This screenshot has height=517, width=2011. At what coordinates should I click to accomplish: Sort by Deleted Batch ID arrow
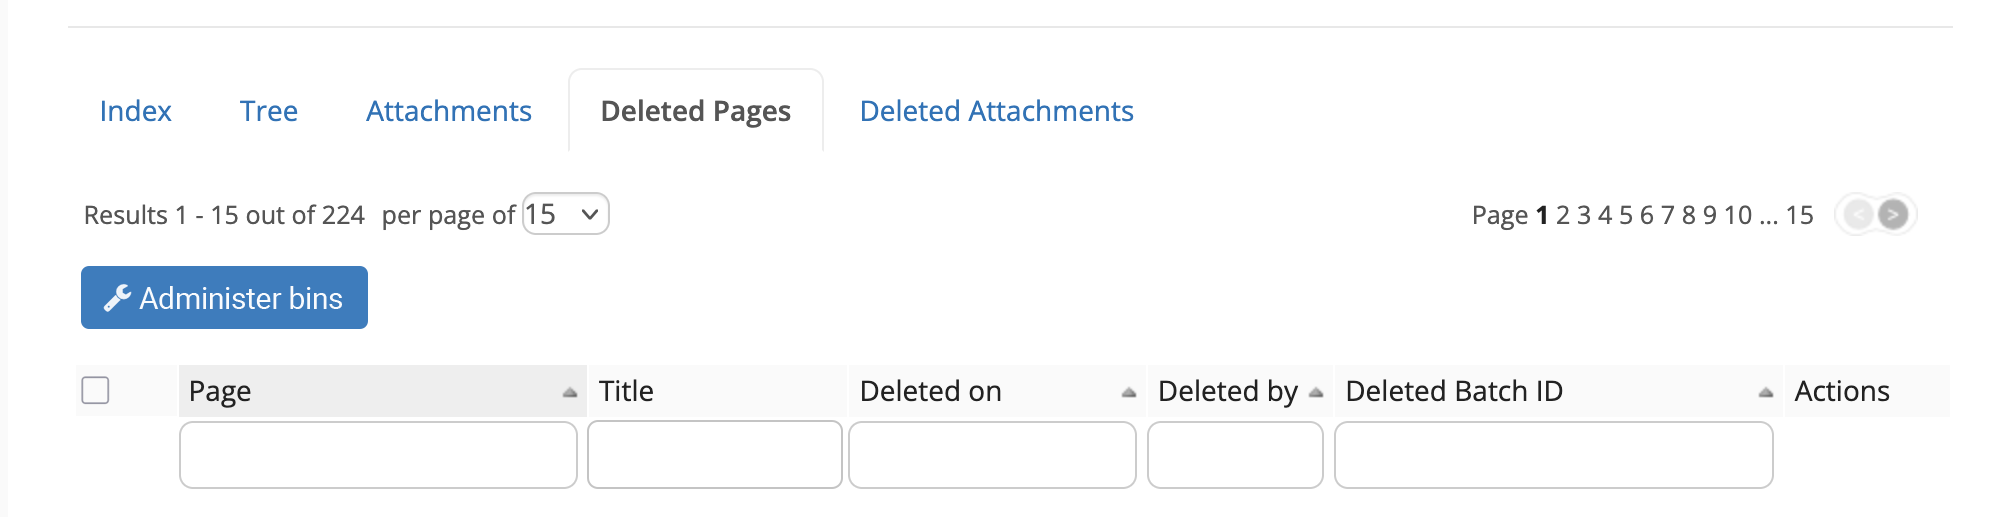tap(1765, 392)
